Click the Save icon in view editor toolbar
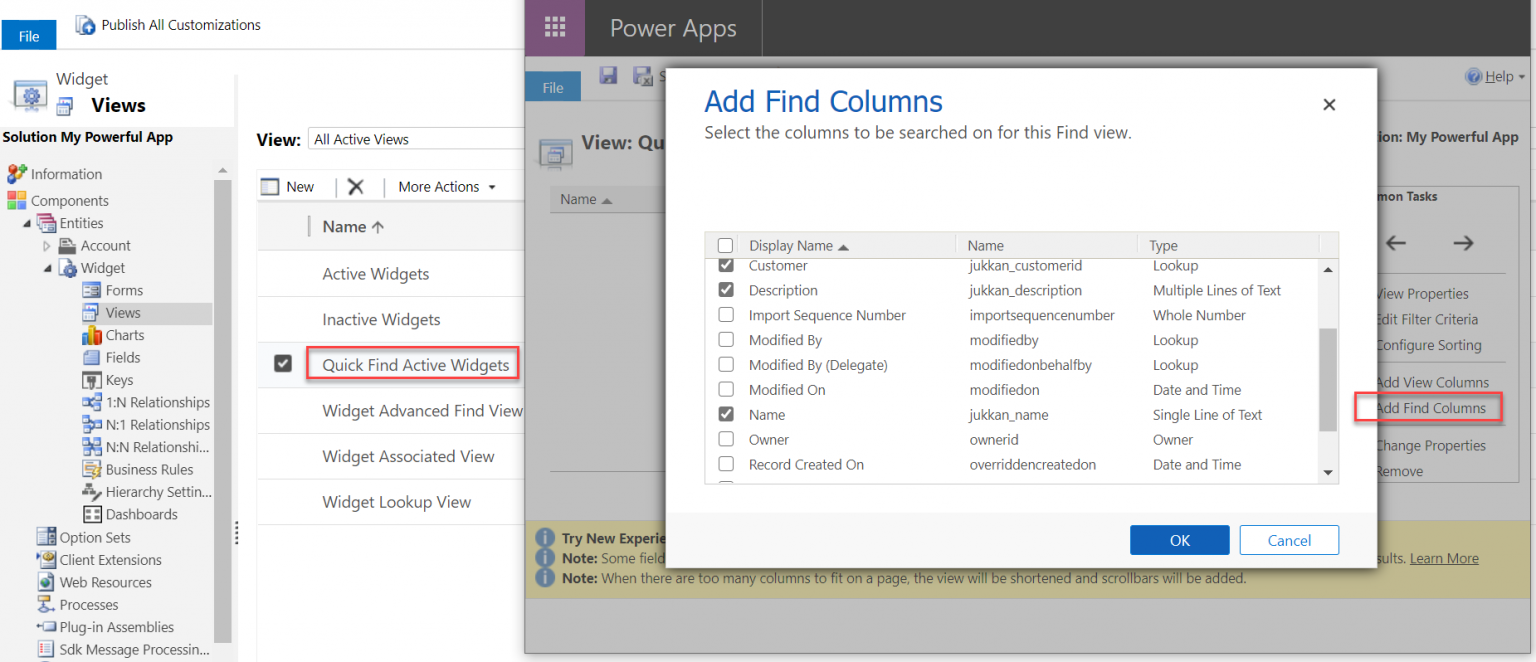1536x662 pixels. click(x=607, y=75)
